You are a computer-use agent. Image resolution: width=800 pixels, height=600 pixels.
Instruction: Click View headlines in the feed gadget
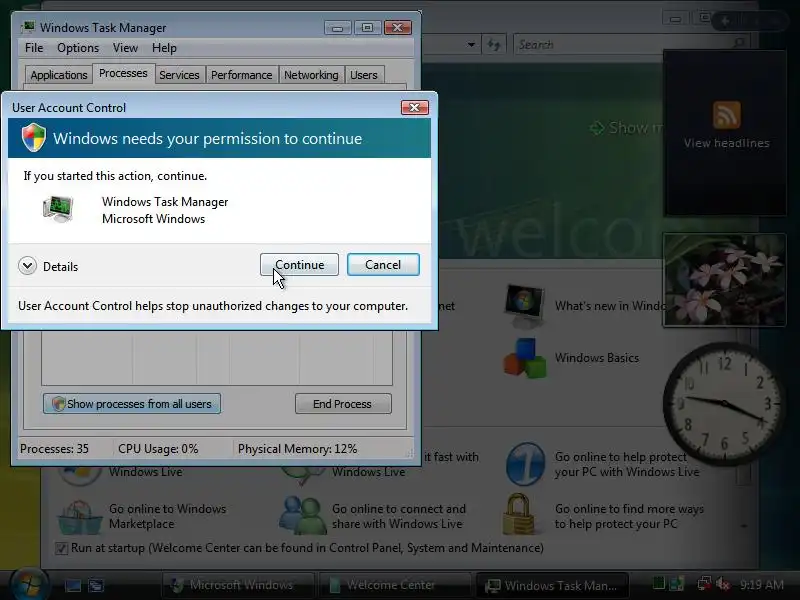tap(727, 143)
